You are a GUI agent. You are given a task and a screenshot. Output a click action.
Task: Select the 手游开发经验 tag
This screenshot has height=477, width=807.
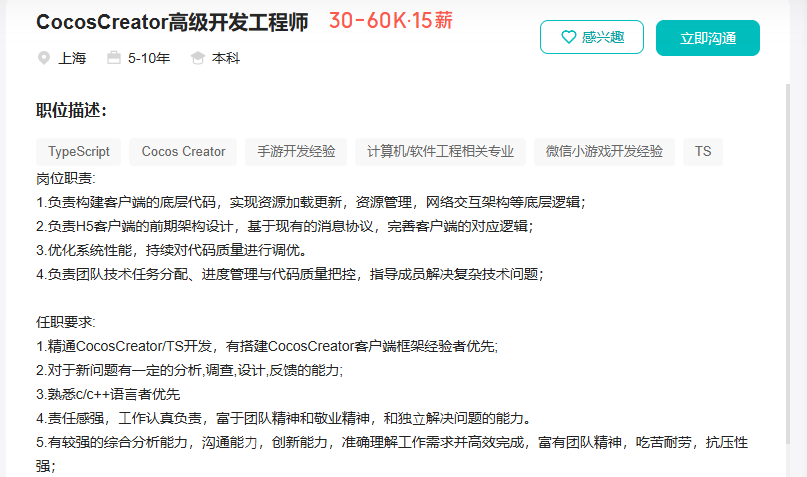296,152
